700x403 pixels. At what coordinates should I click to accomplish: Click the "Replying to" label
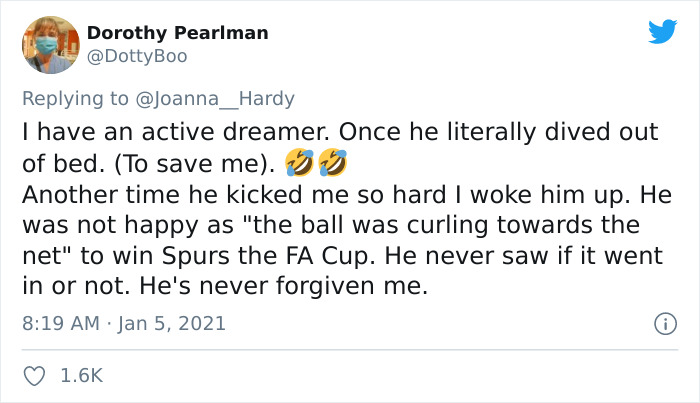click(x=73, y=98)
